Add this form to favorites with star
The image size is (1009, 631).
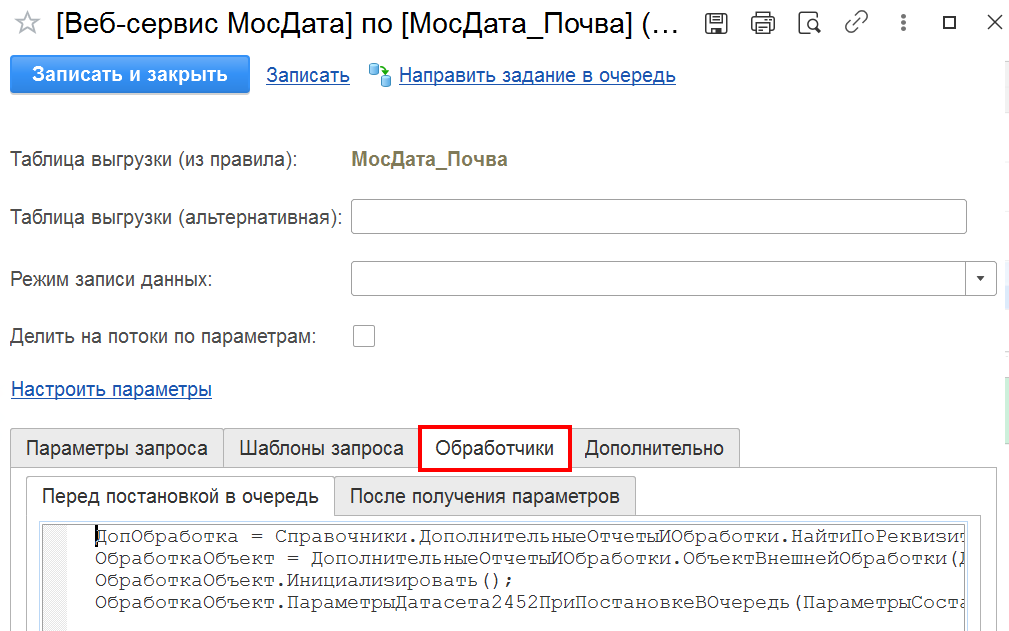(x=29, y=23)
